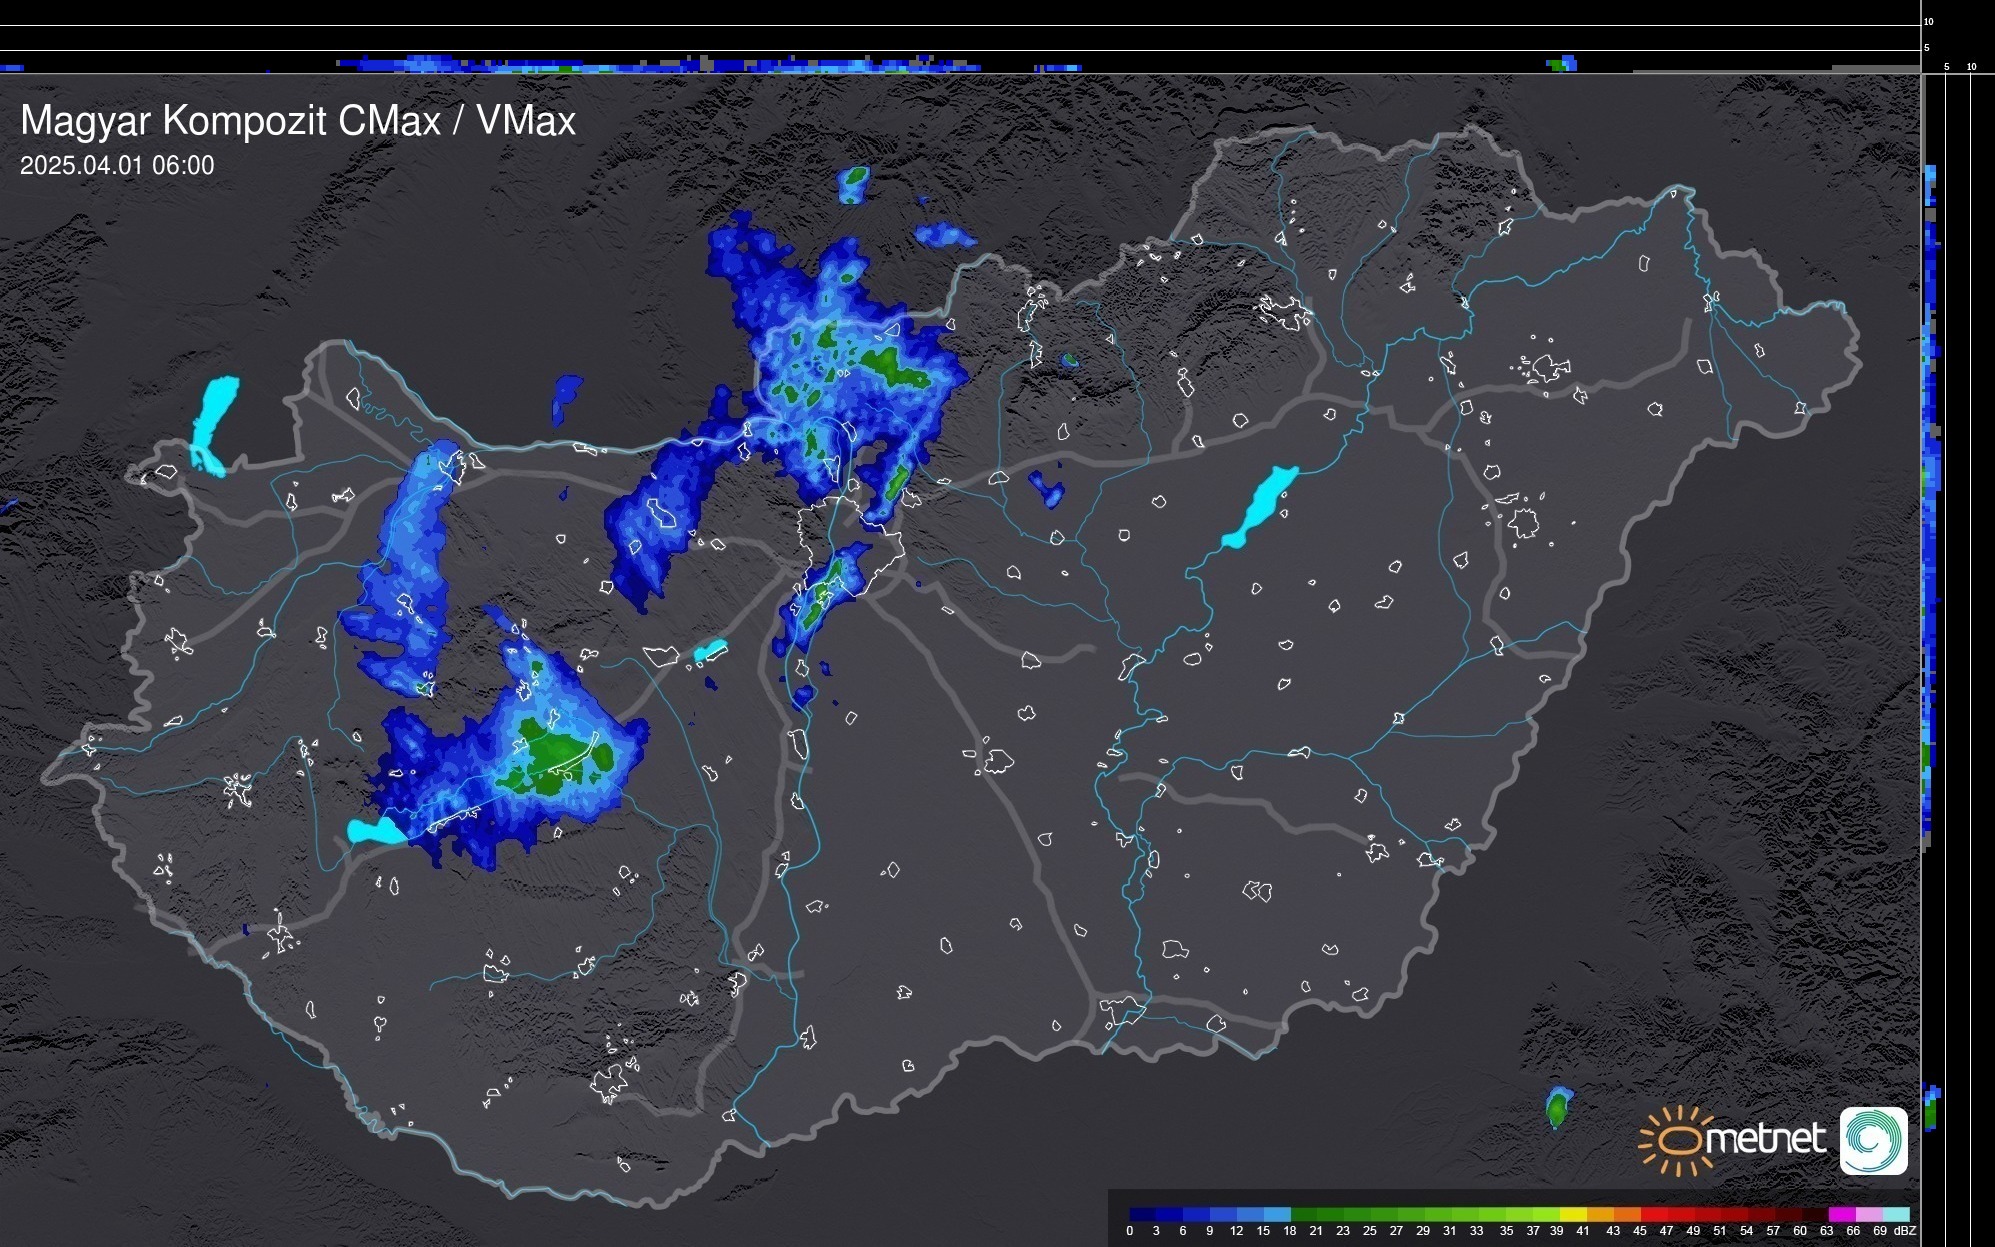Select the yellow 39 dBZ swatch

tap(1572, 1214)
